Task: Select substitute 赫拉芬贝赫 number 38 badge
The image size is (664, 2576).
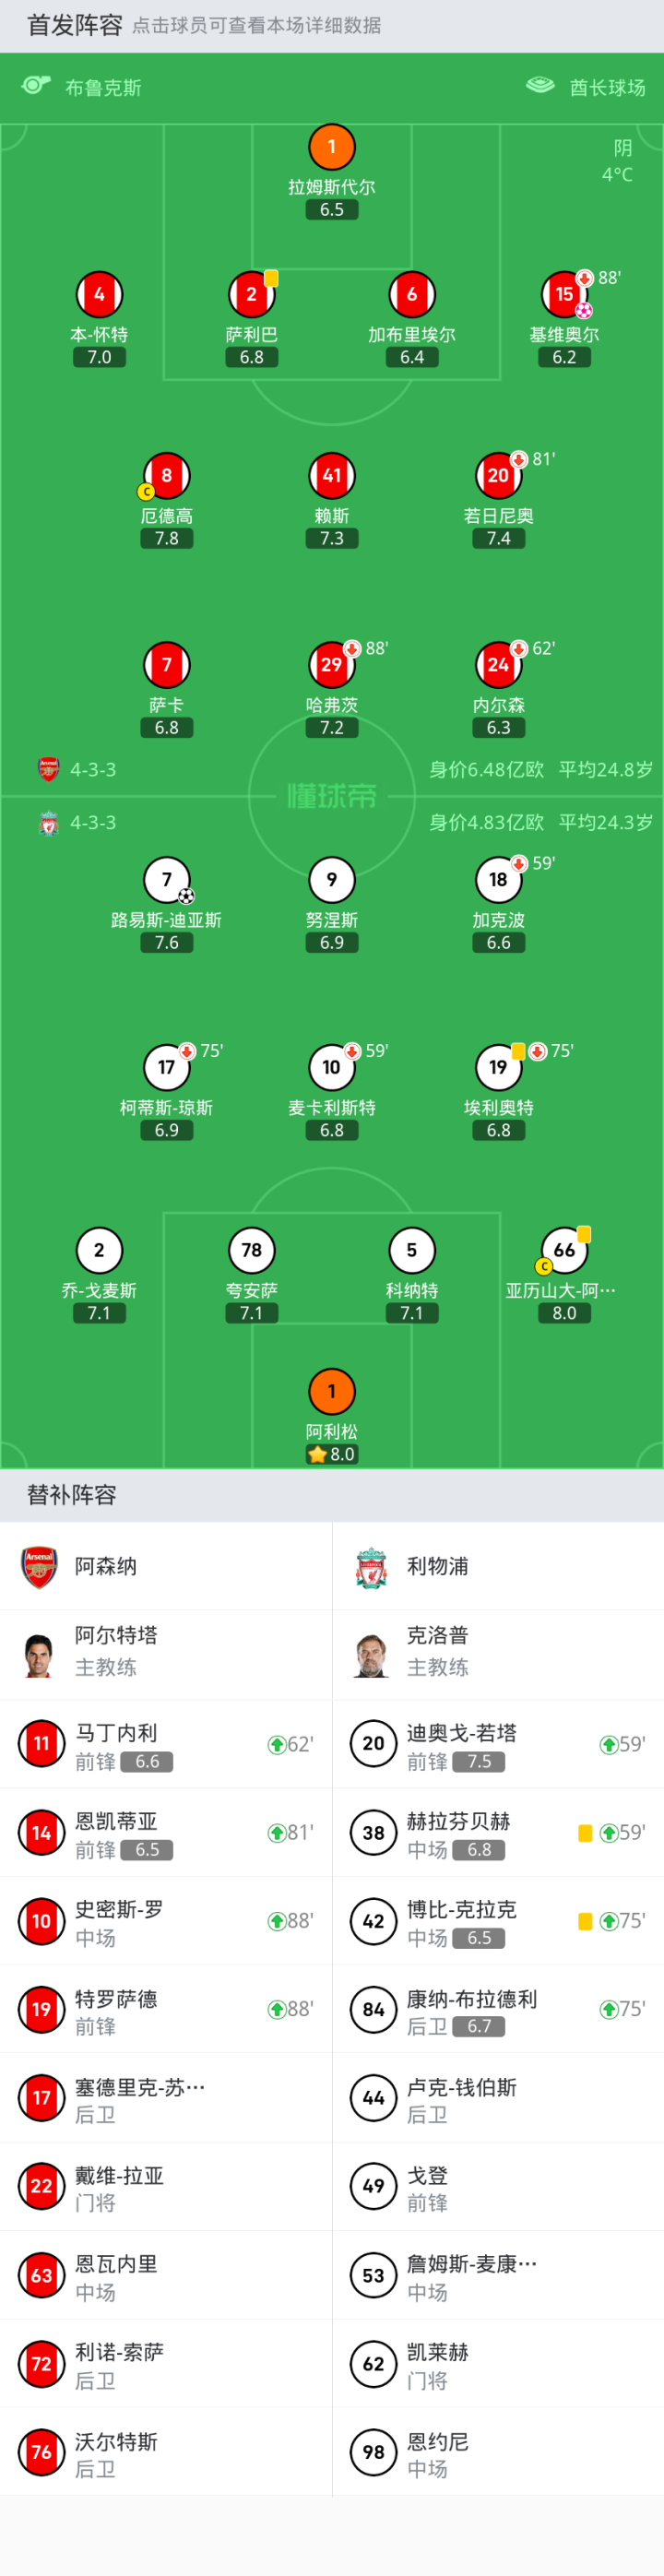Action: pos(373,1833)
